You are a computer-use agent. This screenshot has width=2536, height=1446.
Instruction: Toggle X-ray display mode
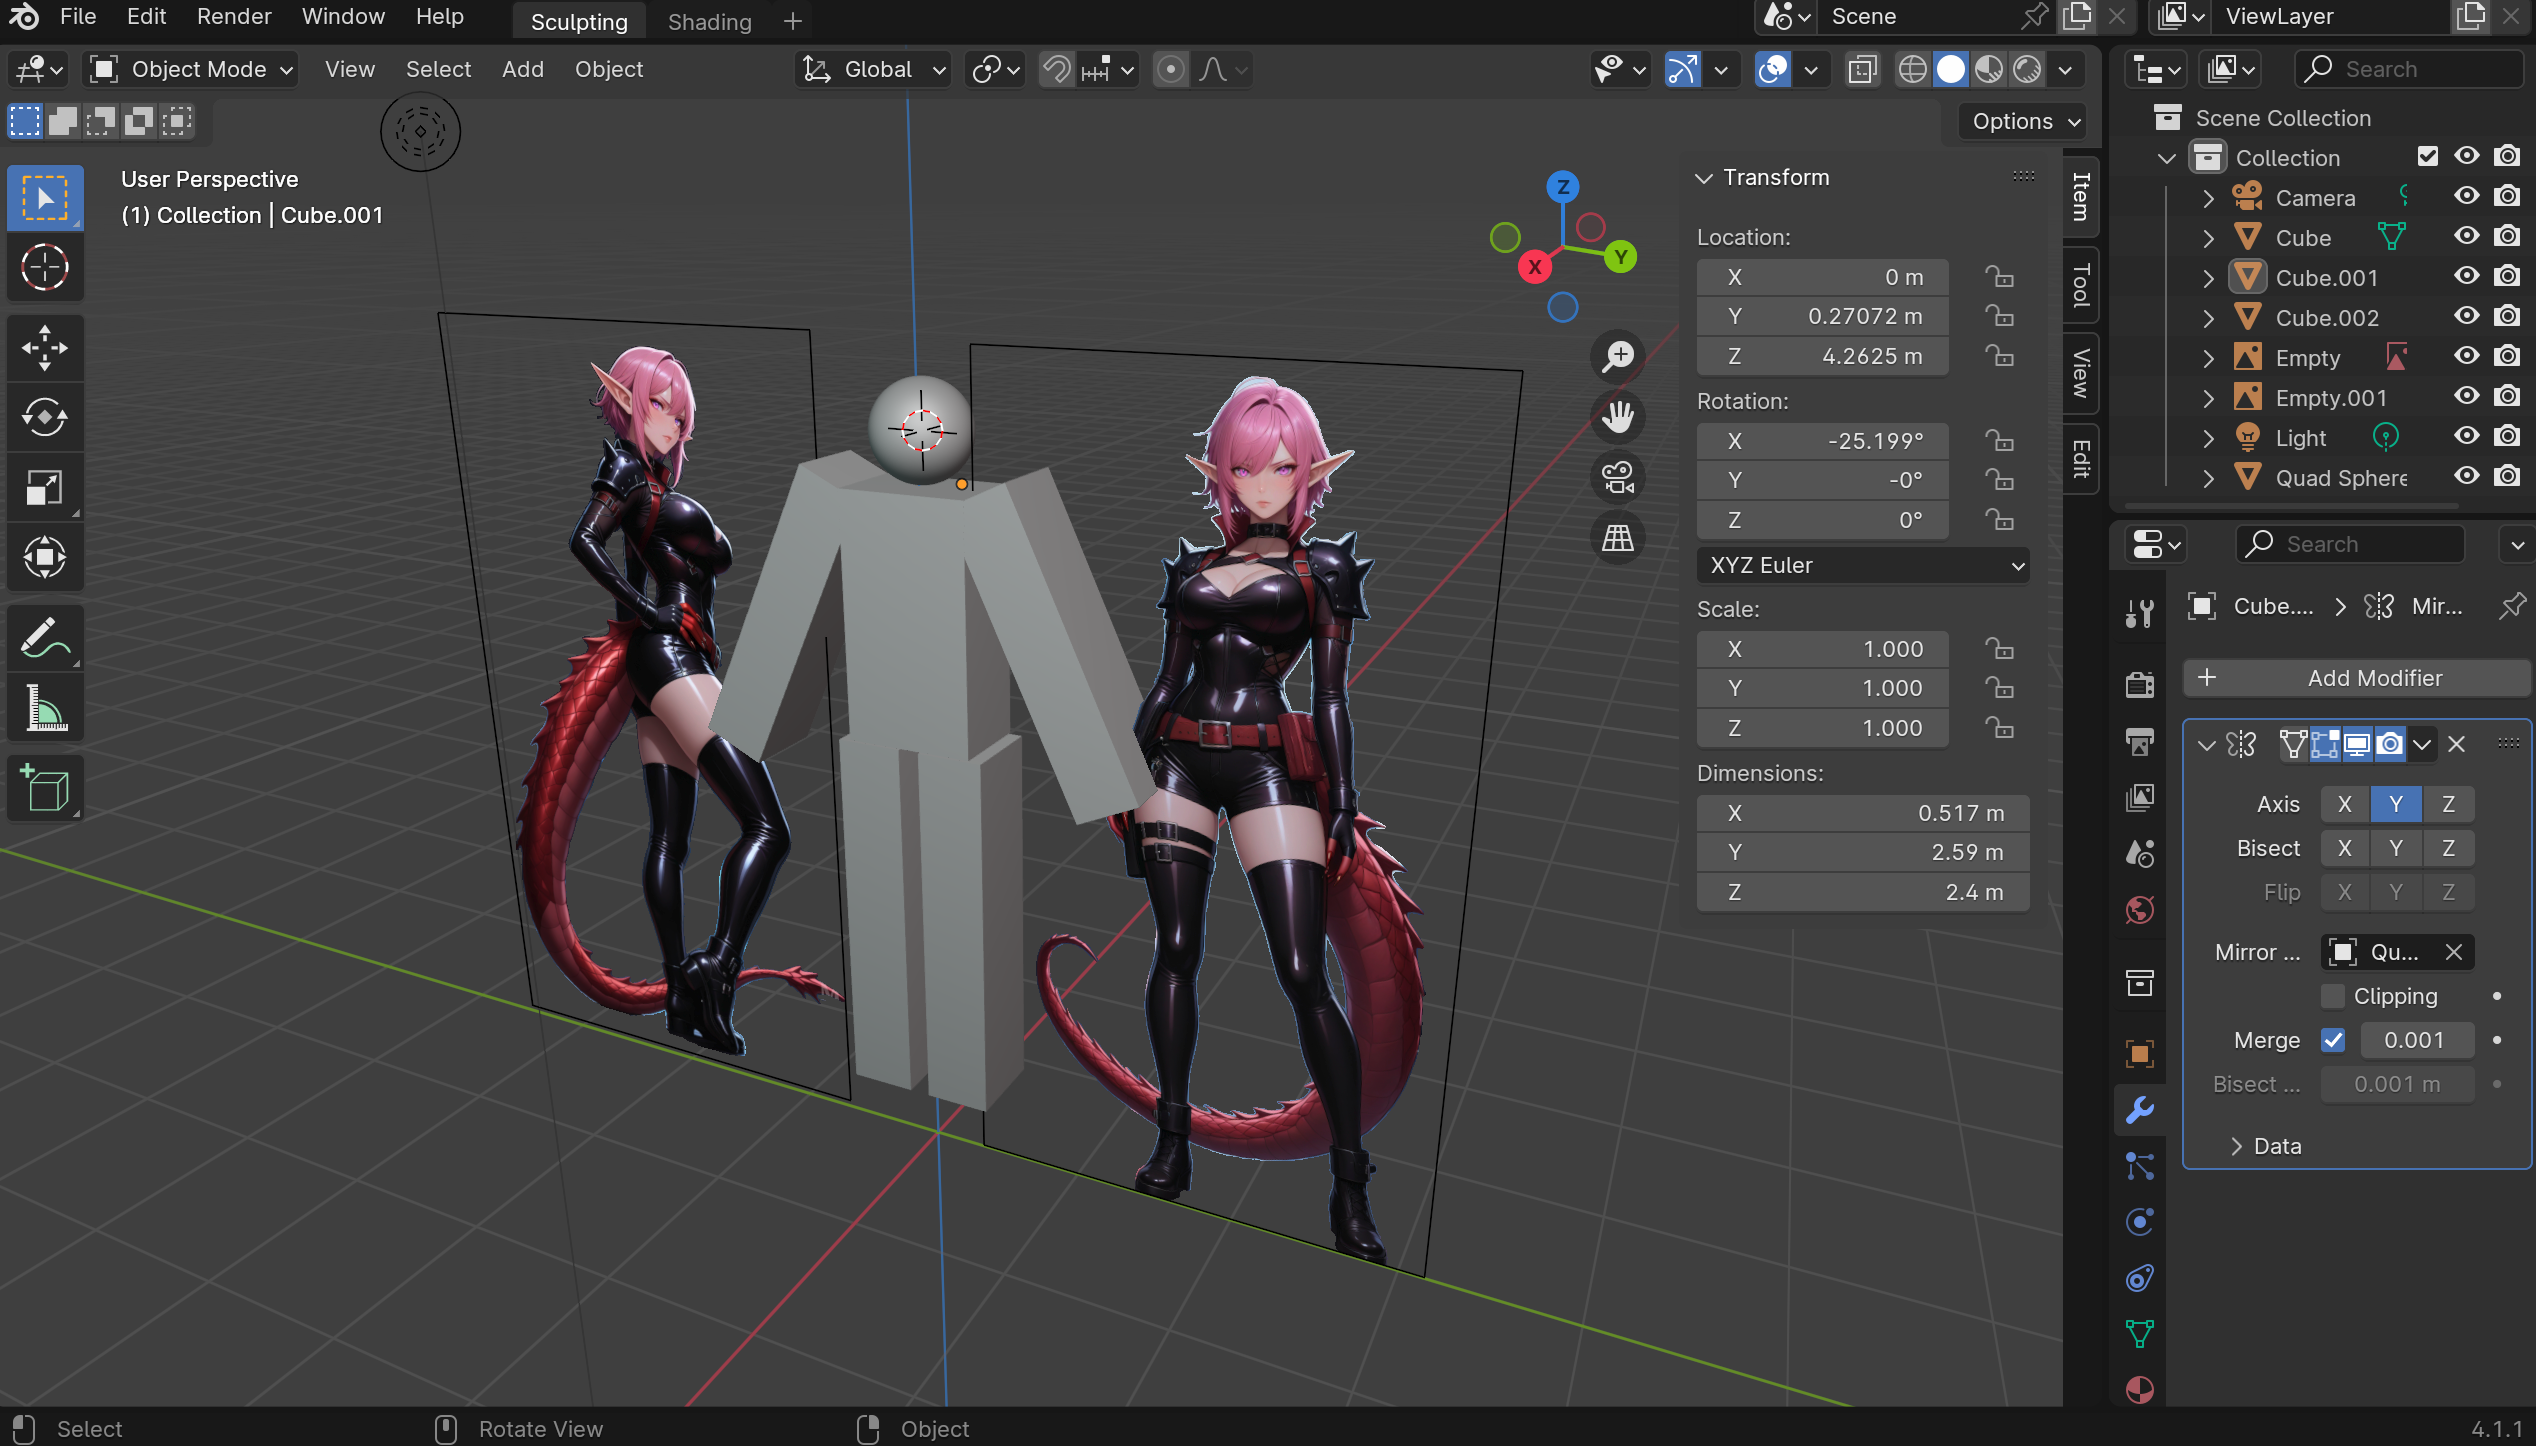tap(1862, 69)
